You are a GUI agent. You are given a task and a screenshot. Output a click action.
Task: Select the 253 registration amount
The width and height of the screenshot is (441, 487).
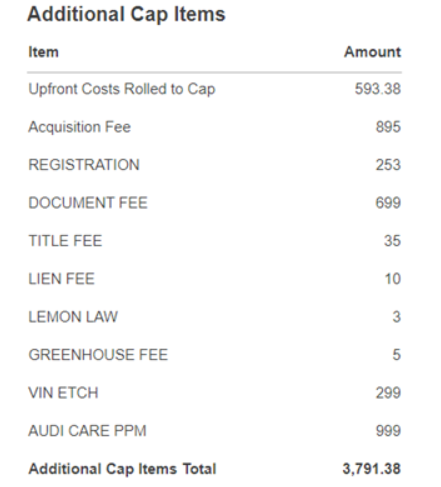(x=388, y=165)
